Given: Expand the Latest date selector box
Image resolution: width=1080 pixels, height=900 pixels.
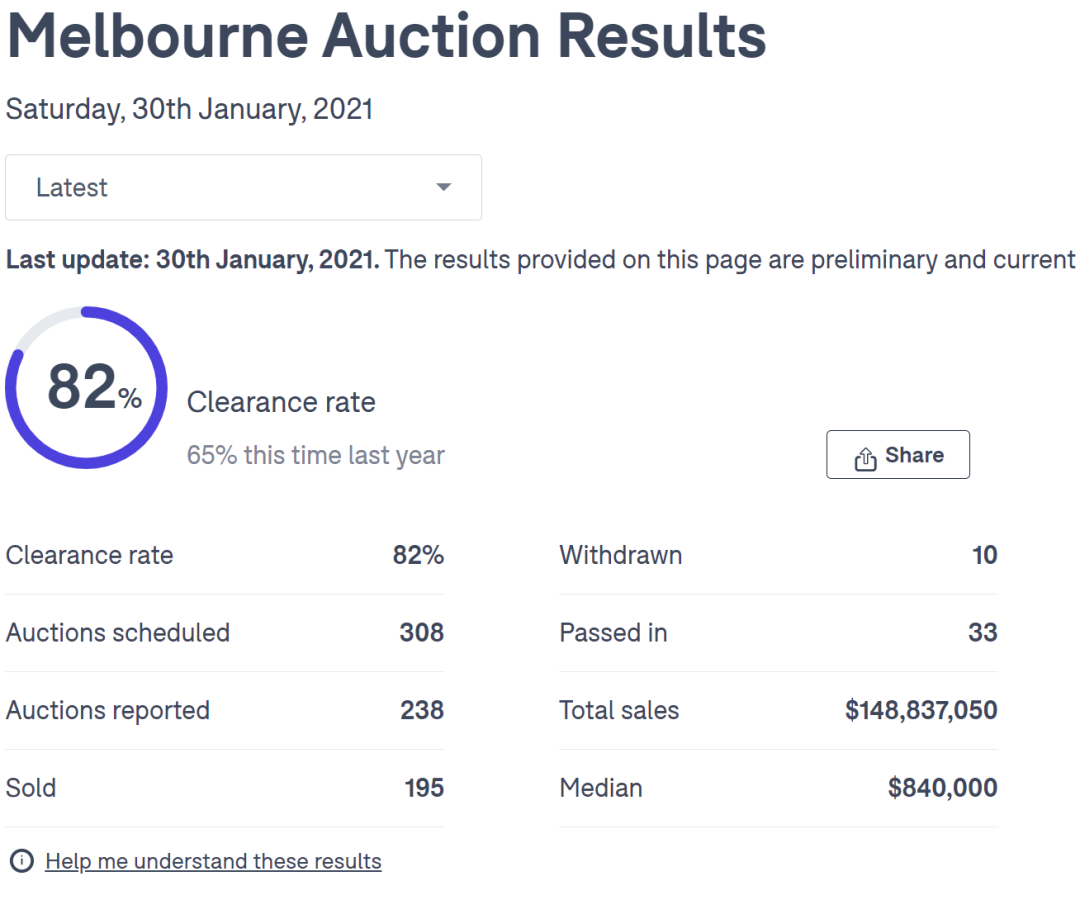Looking at the screenshot, I should 243,187.
